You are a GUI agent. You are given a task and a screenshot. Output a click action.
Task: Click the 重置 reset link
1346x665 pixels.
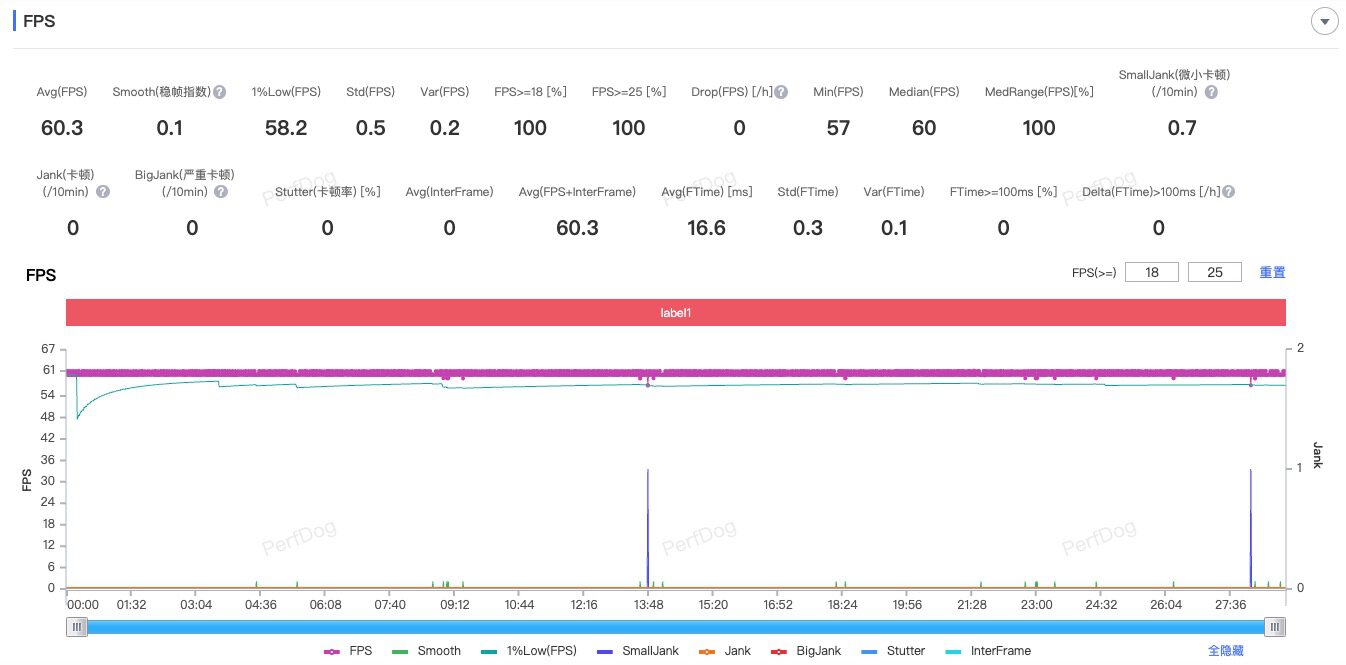(x=1272, y=272)
